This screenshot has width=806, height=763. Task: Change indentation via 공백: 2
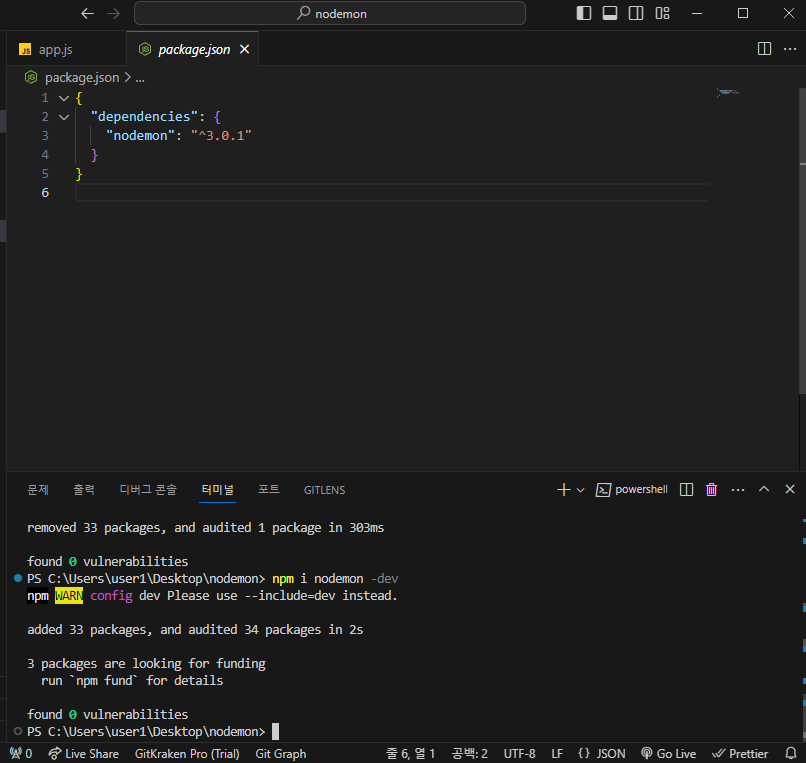point(469,754)
